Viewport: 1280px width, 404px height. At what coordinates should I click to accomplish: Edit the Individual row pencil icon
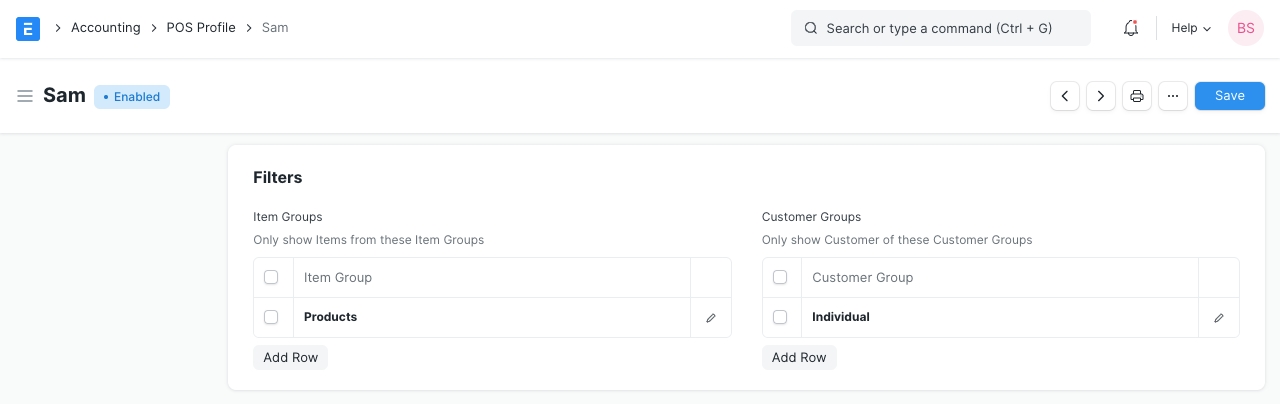tap(1219, 318)
